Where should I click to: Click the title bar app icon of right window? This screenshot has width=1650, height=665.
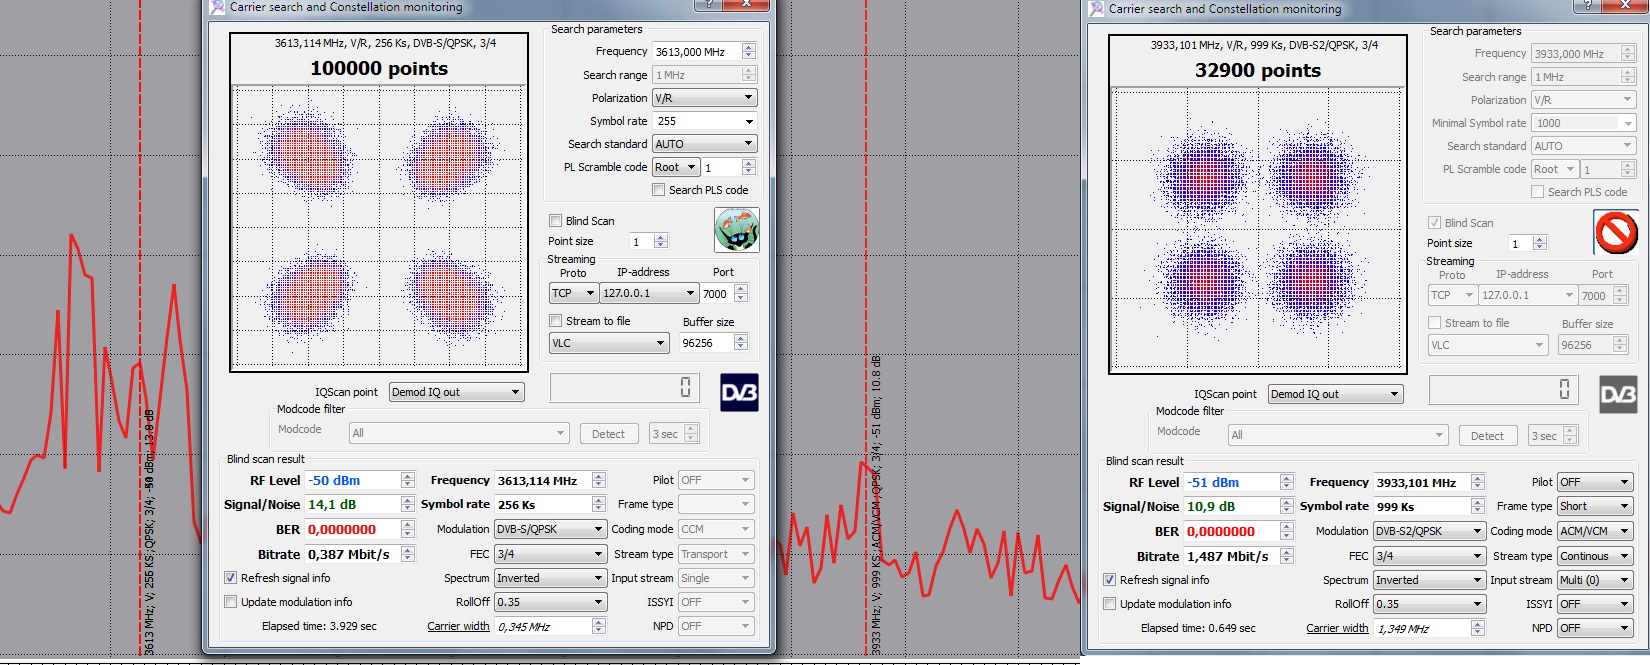(x=1097, y=8)
